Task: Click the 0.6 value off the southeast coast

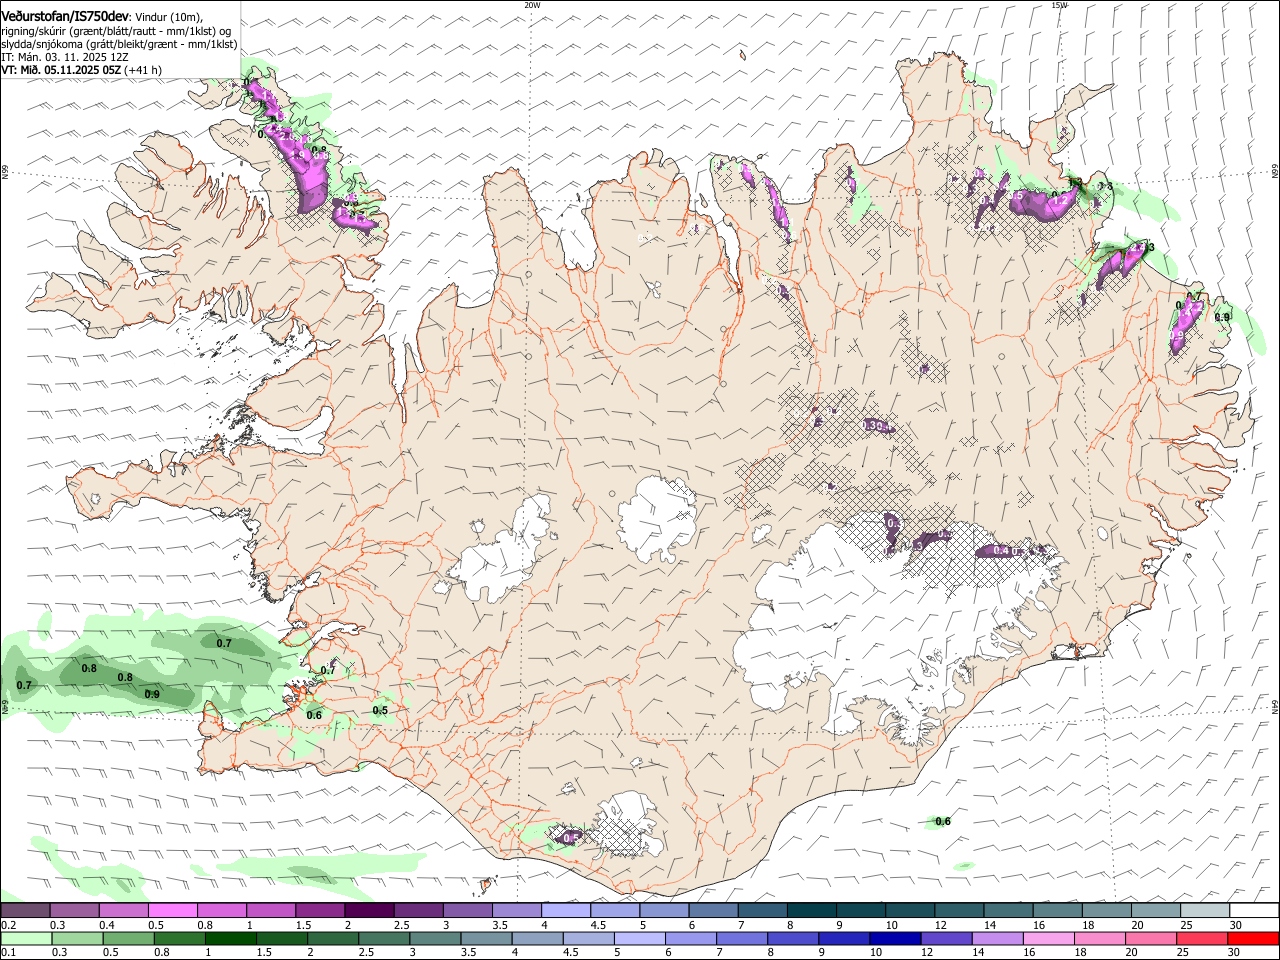Action: (943, 821)
